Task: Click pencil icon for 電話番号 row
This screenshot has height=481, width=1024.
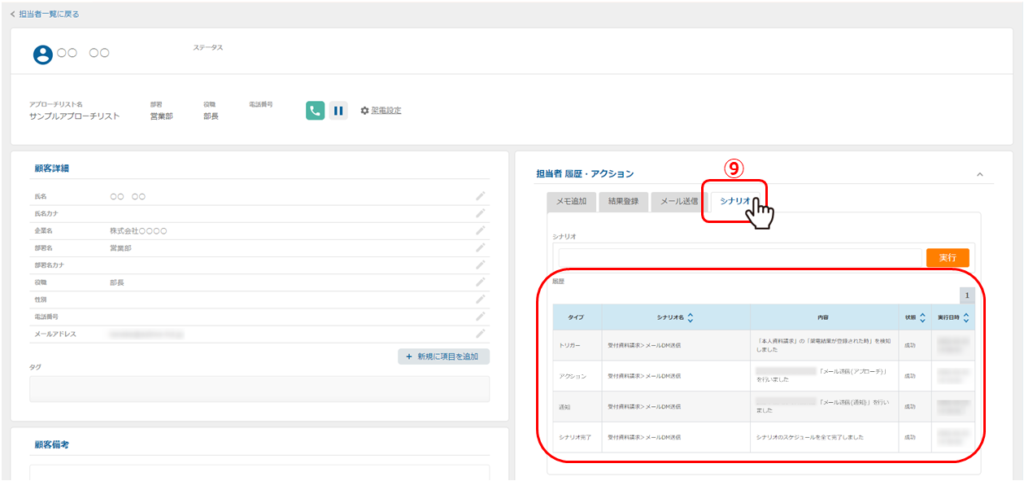Action: tap(481, 316)
